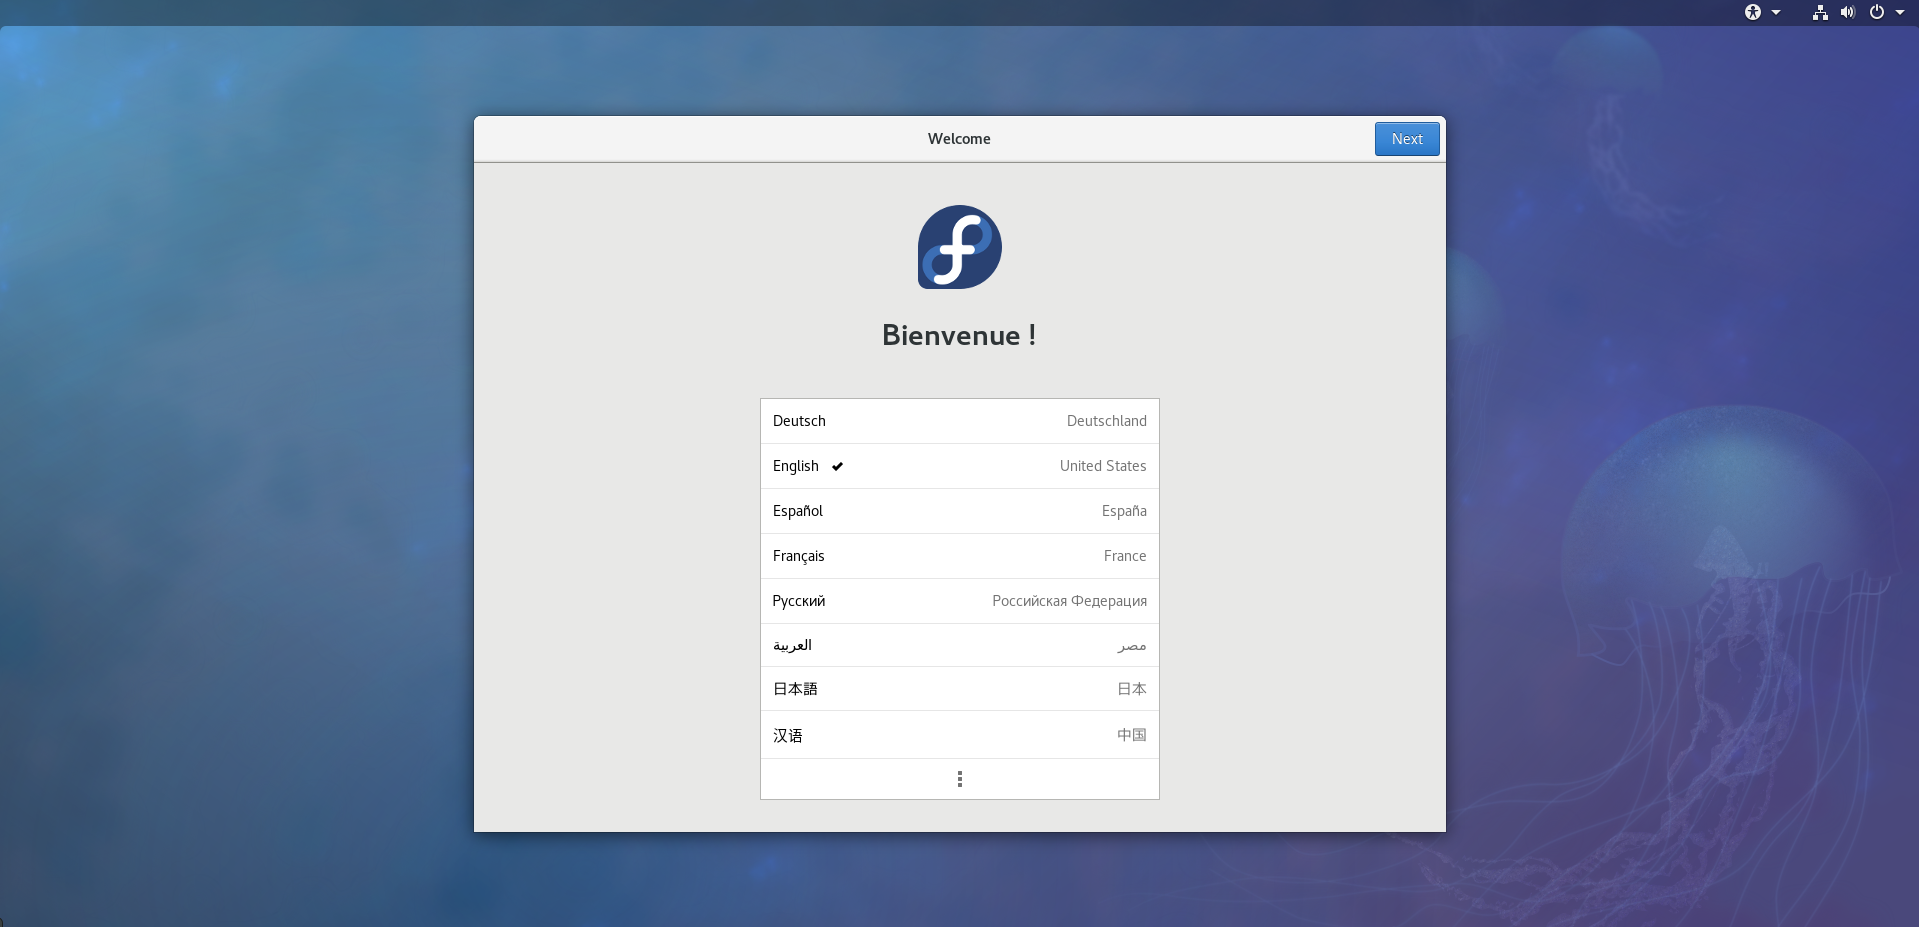Select Русский language row
This screenshot has width=1919, height=927.
pyautogui.click(x=960, y=601)
